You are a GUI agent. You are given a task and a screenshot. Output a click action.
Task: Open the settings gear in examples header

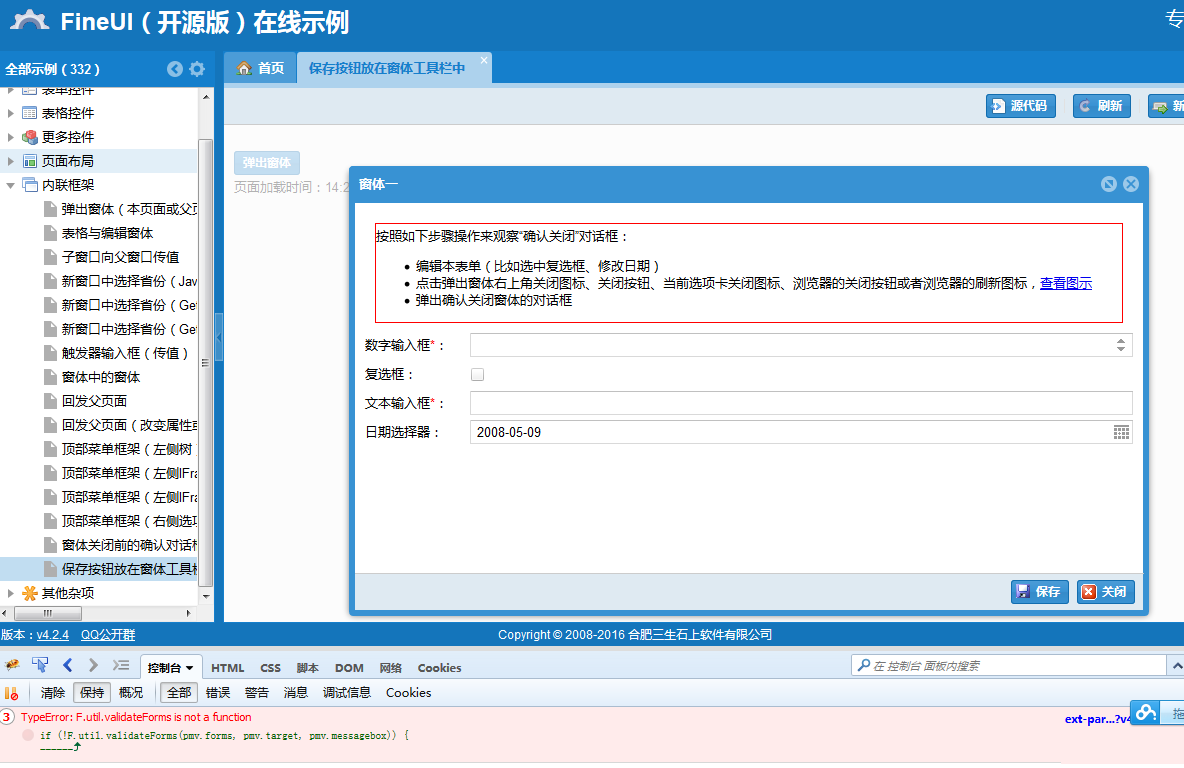tap(197, 69)
